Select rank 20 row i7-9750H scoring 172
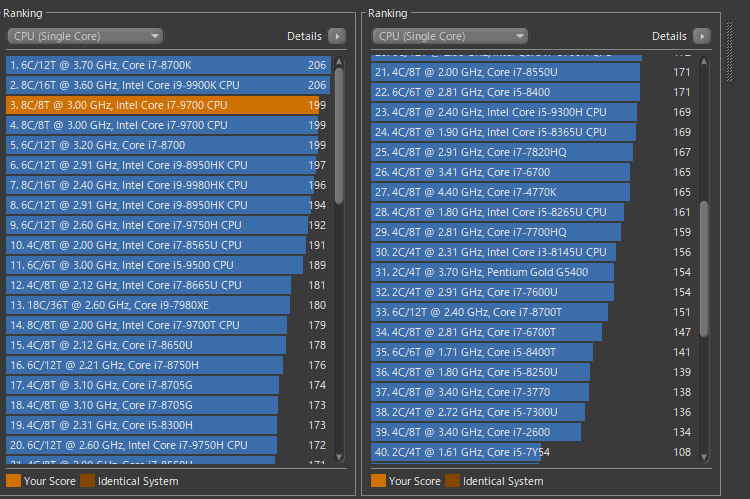750x499 pixels. coord(168,445)
